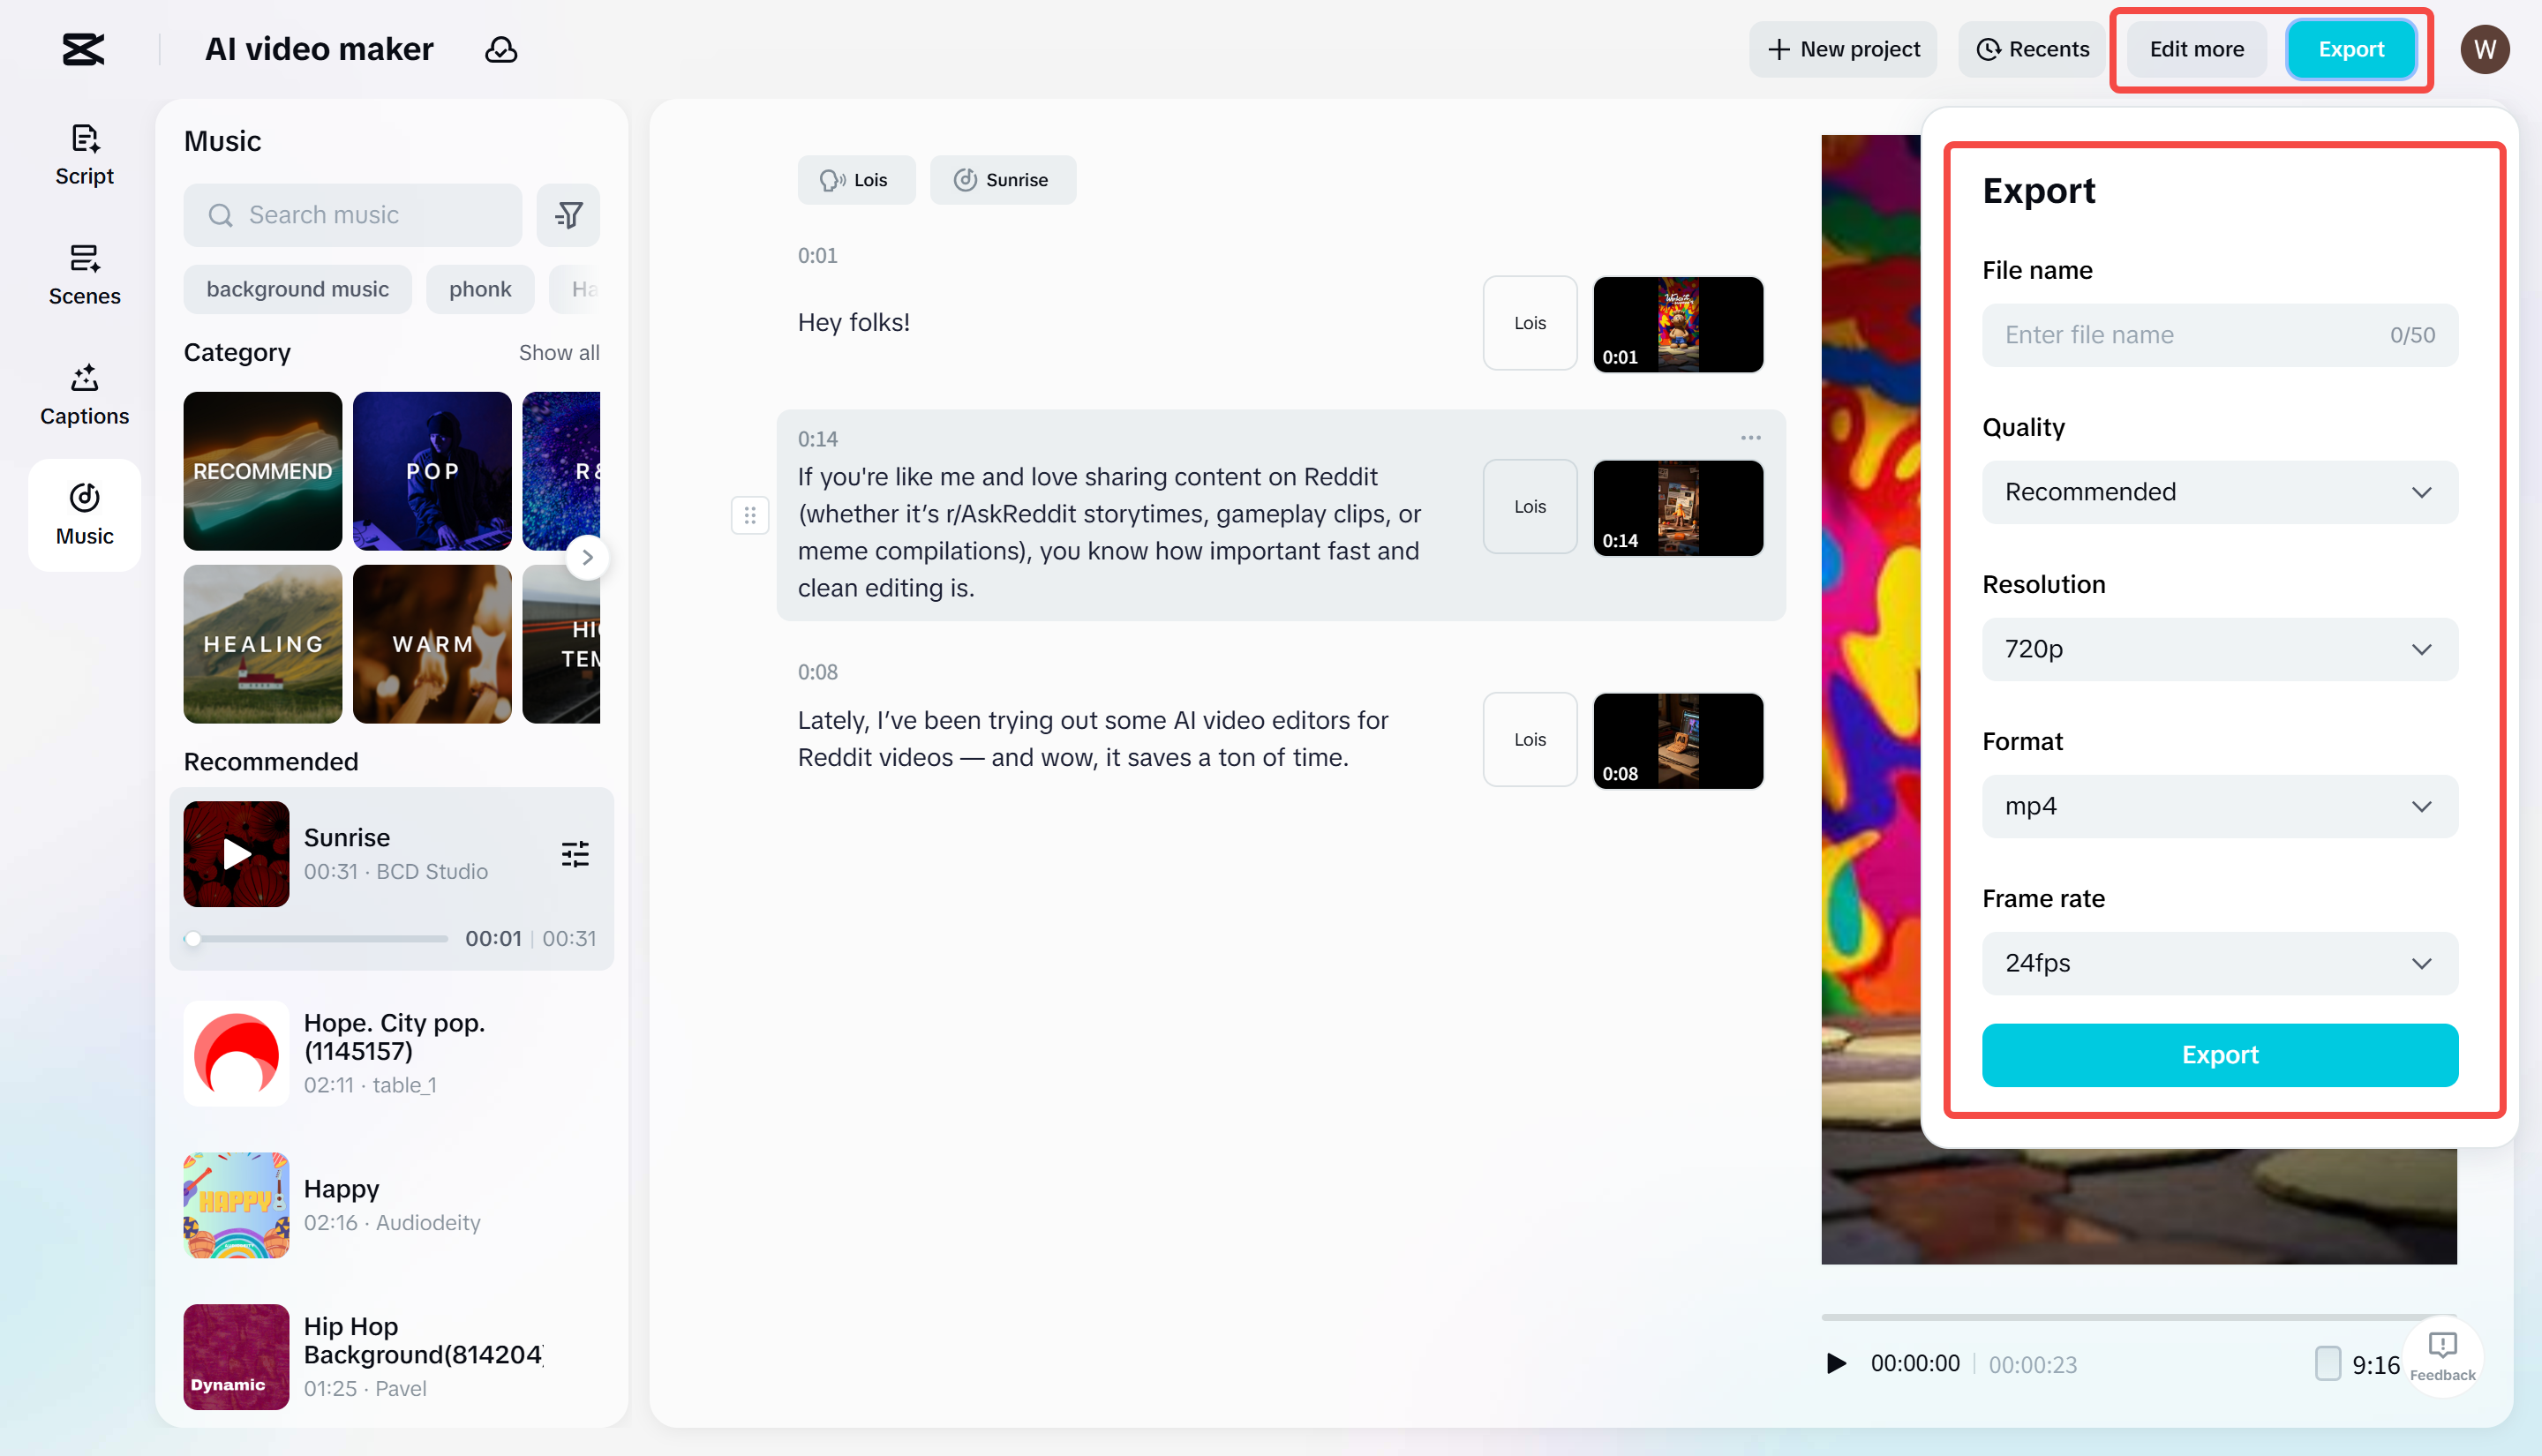Toggle the background music filter chip
This screenshot has height=1456, width=2542.
point(297,289)
